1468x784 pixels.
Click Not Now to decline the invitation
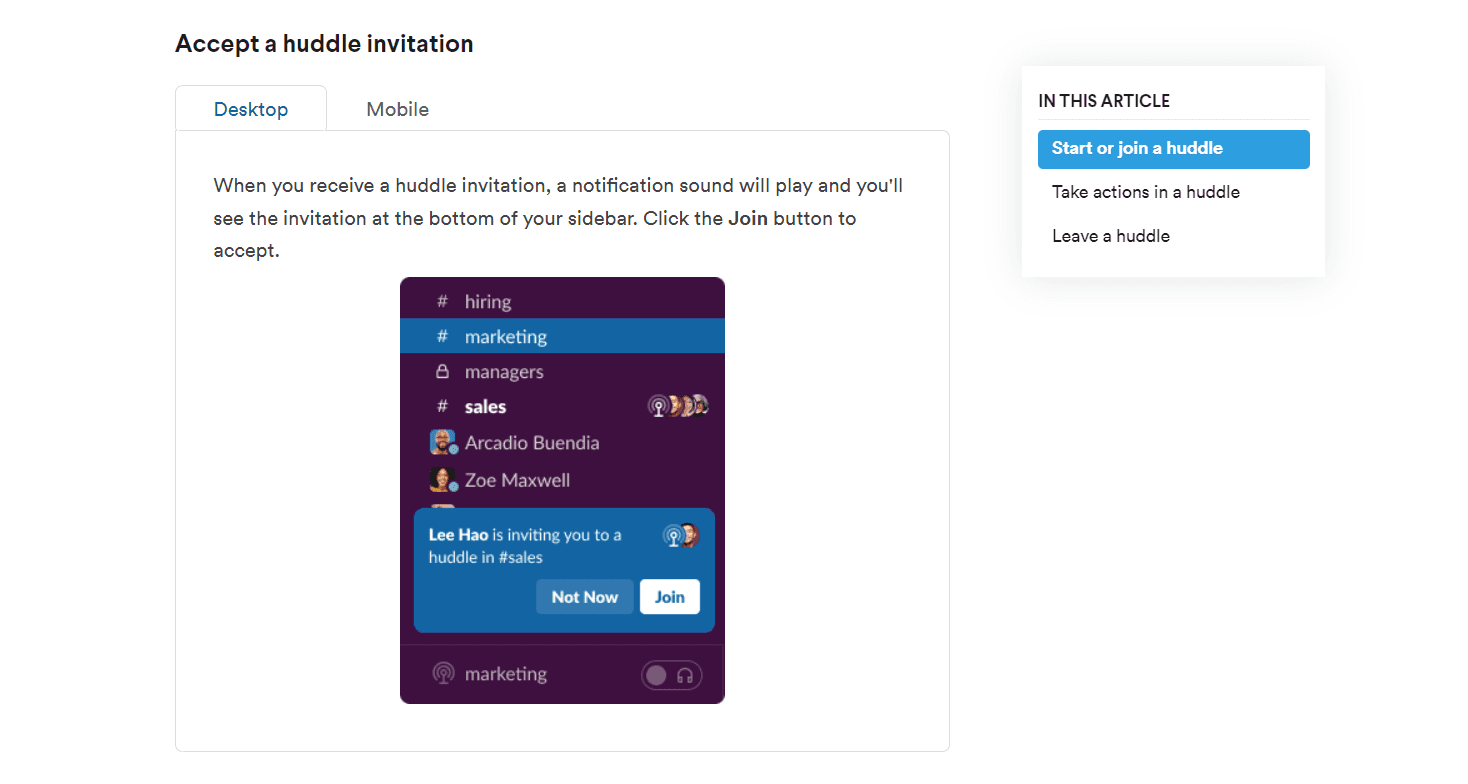584,596
